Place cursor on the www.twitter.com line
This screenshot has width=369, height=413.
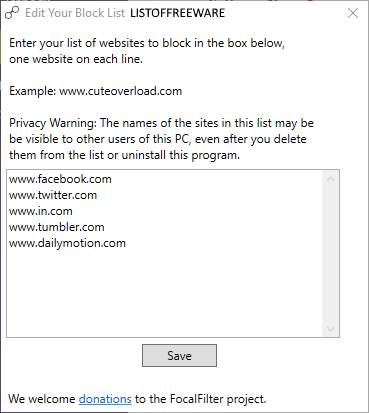tap(53, 195)
